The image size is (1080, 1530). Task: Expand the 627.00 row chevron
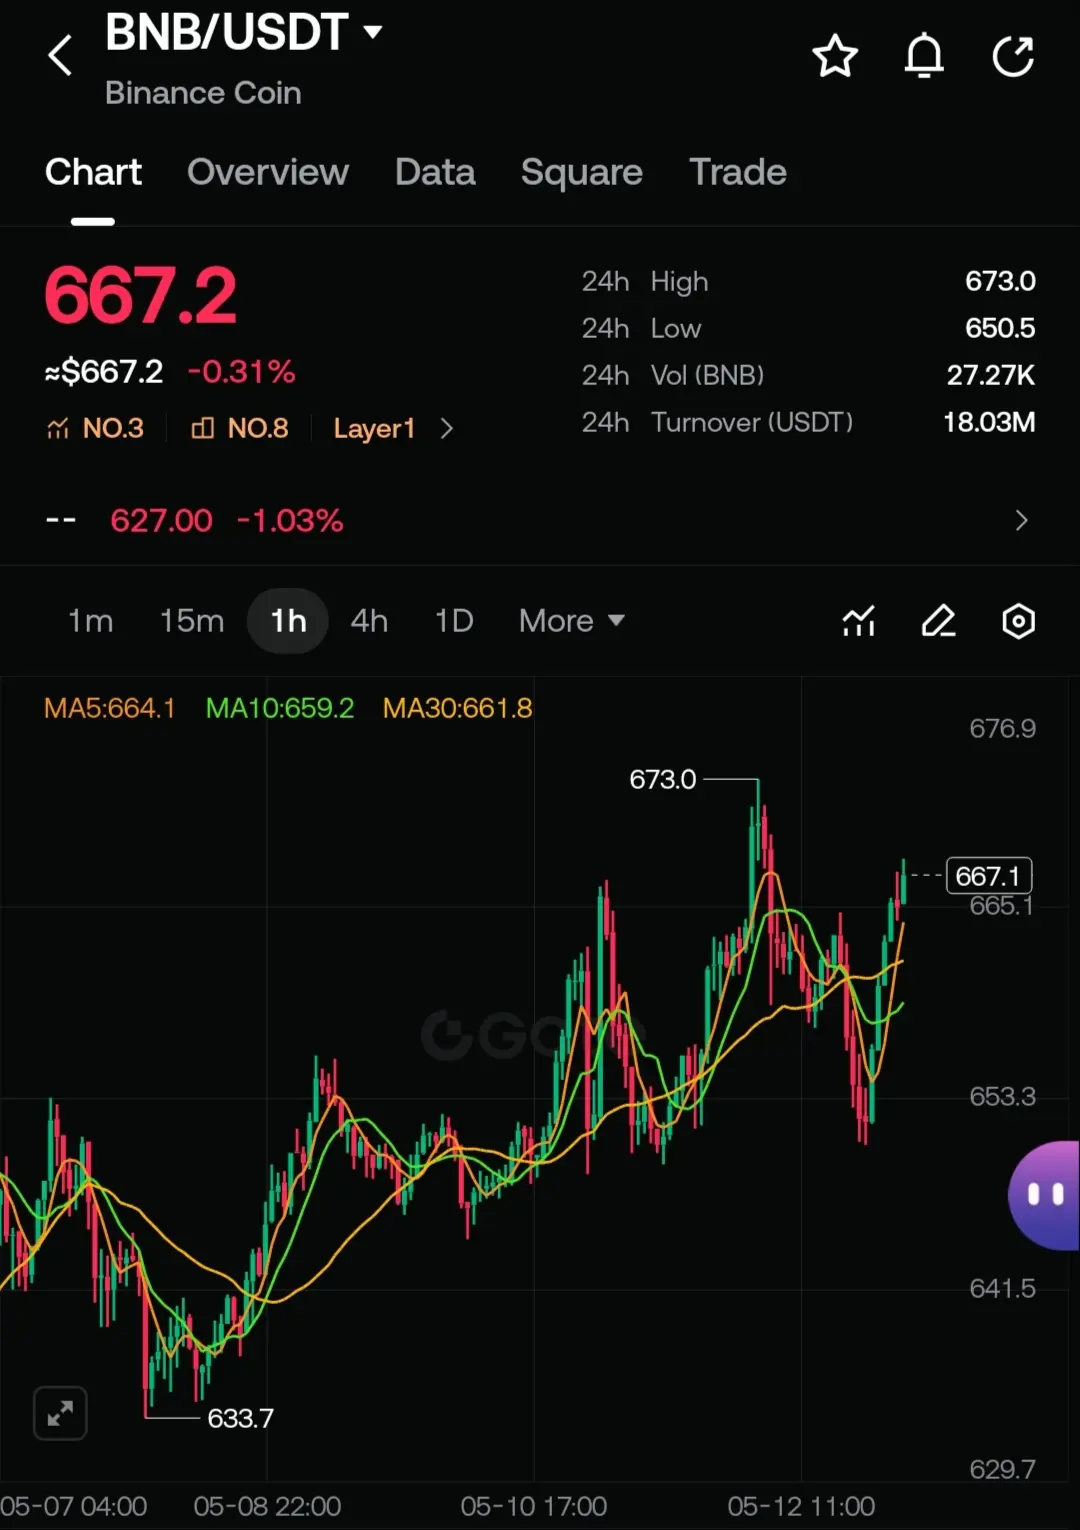1021,520
